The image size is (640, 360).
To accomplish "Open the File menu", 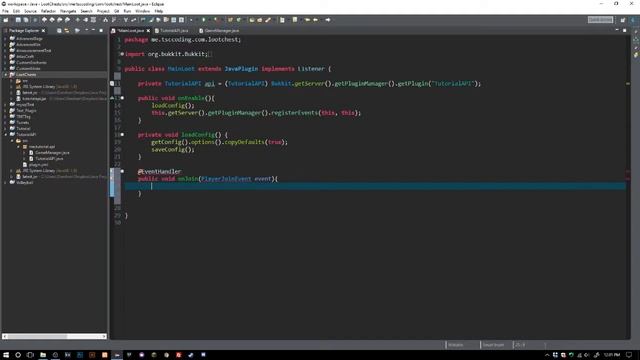I will tap(5, 11).
